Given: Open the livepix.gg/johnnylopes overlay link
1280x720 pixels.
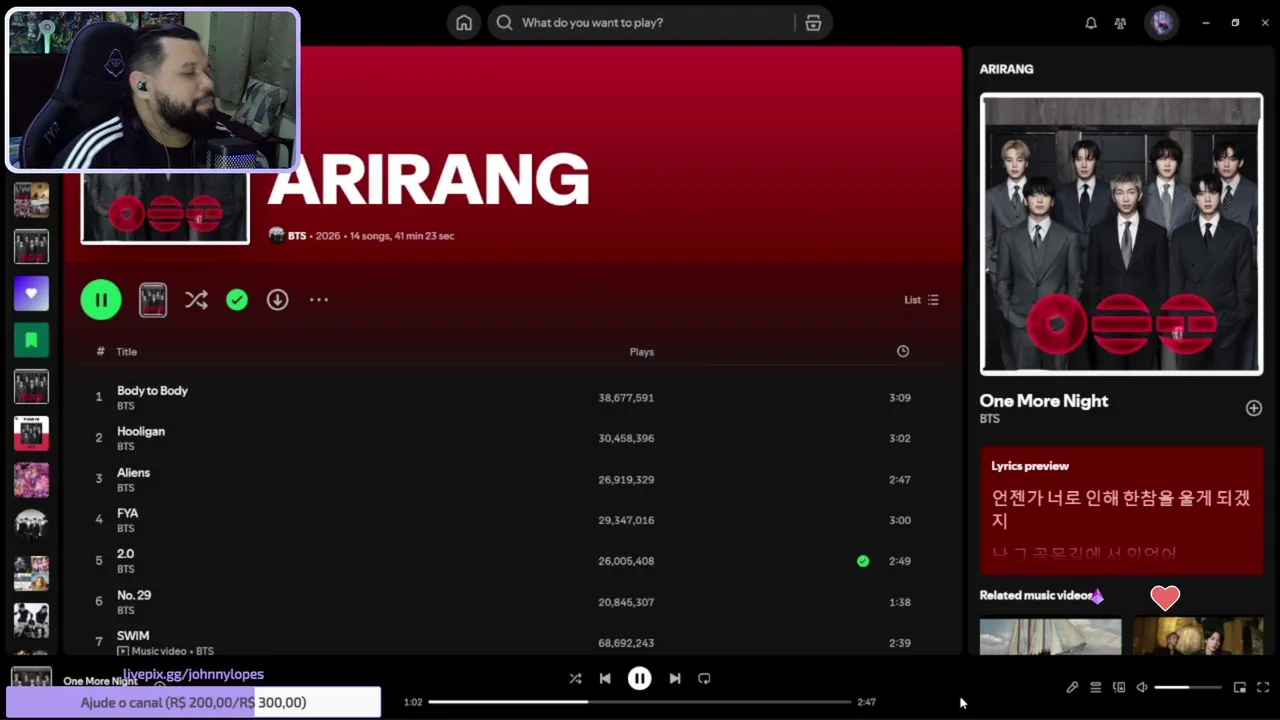Looking at the screenshot, I should [x=193, y=674].
